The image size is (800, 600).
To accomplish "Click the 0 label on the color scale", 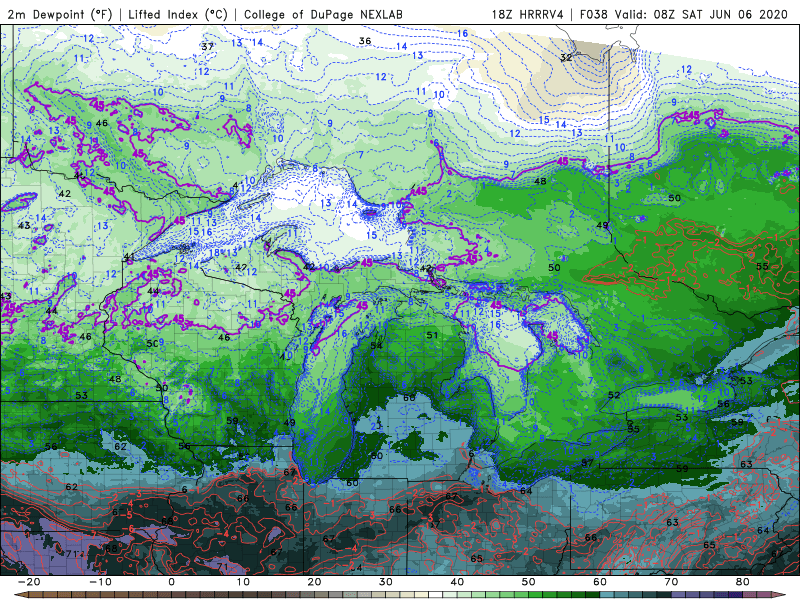I will point(171,582).
